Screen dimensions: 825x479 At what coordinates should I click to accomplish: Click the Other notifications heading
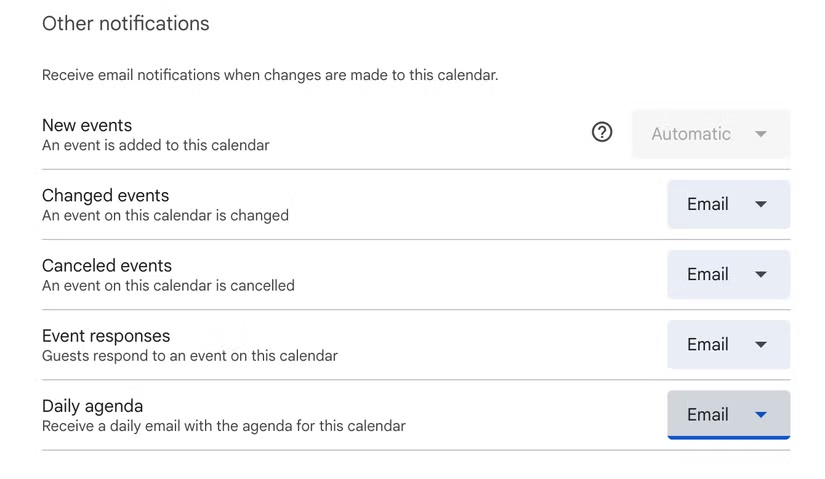(x=126, y=23)
